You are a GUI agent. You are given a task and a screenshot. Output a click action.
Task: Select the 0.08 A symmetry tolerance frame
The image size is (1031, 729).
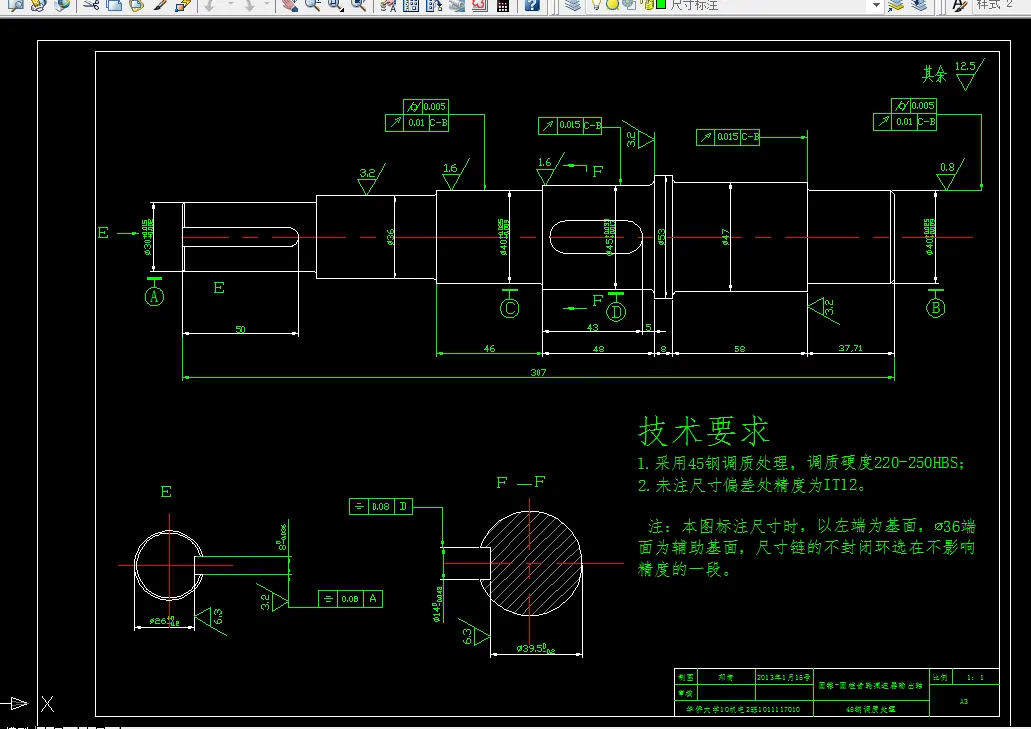coord(350,599)
